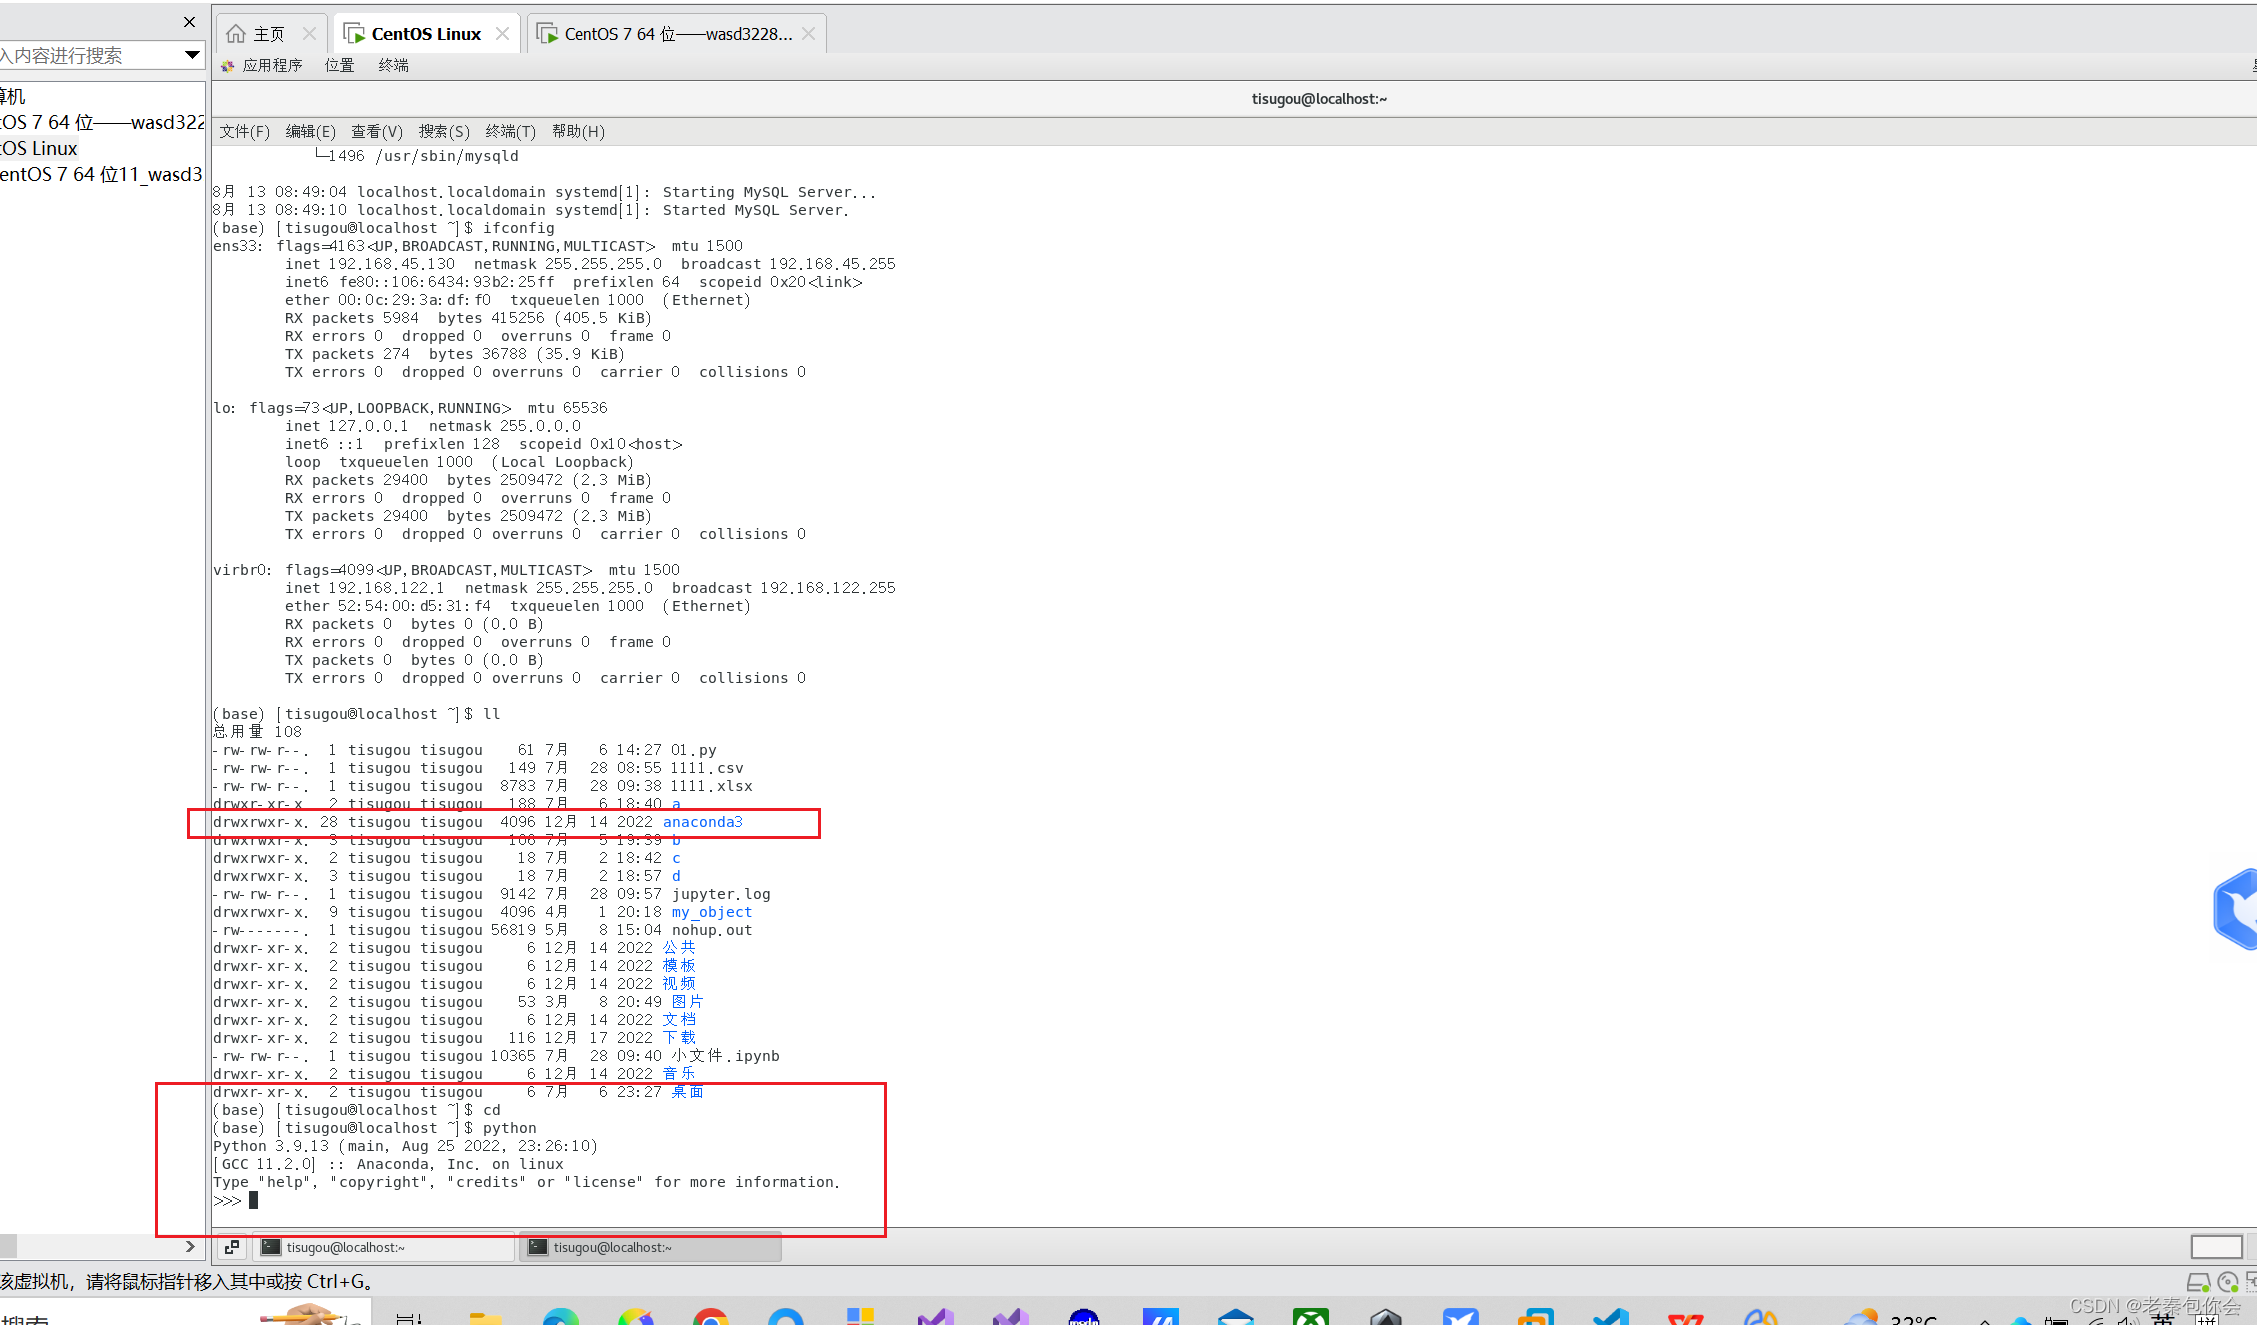Select the OS 7 64 位——wasd322 library entry
This screenshot has height=1325, width=2257.
(x=102, y=122)
